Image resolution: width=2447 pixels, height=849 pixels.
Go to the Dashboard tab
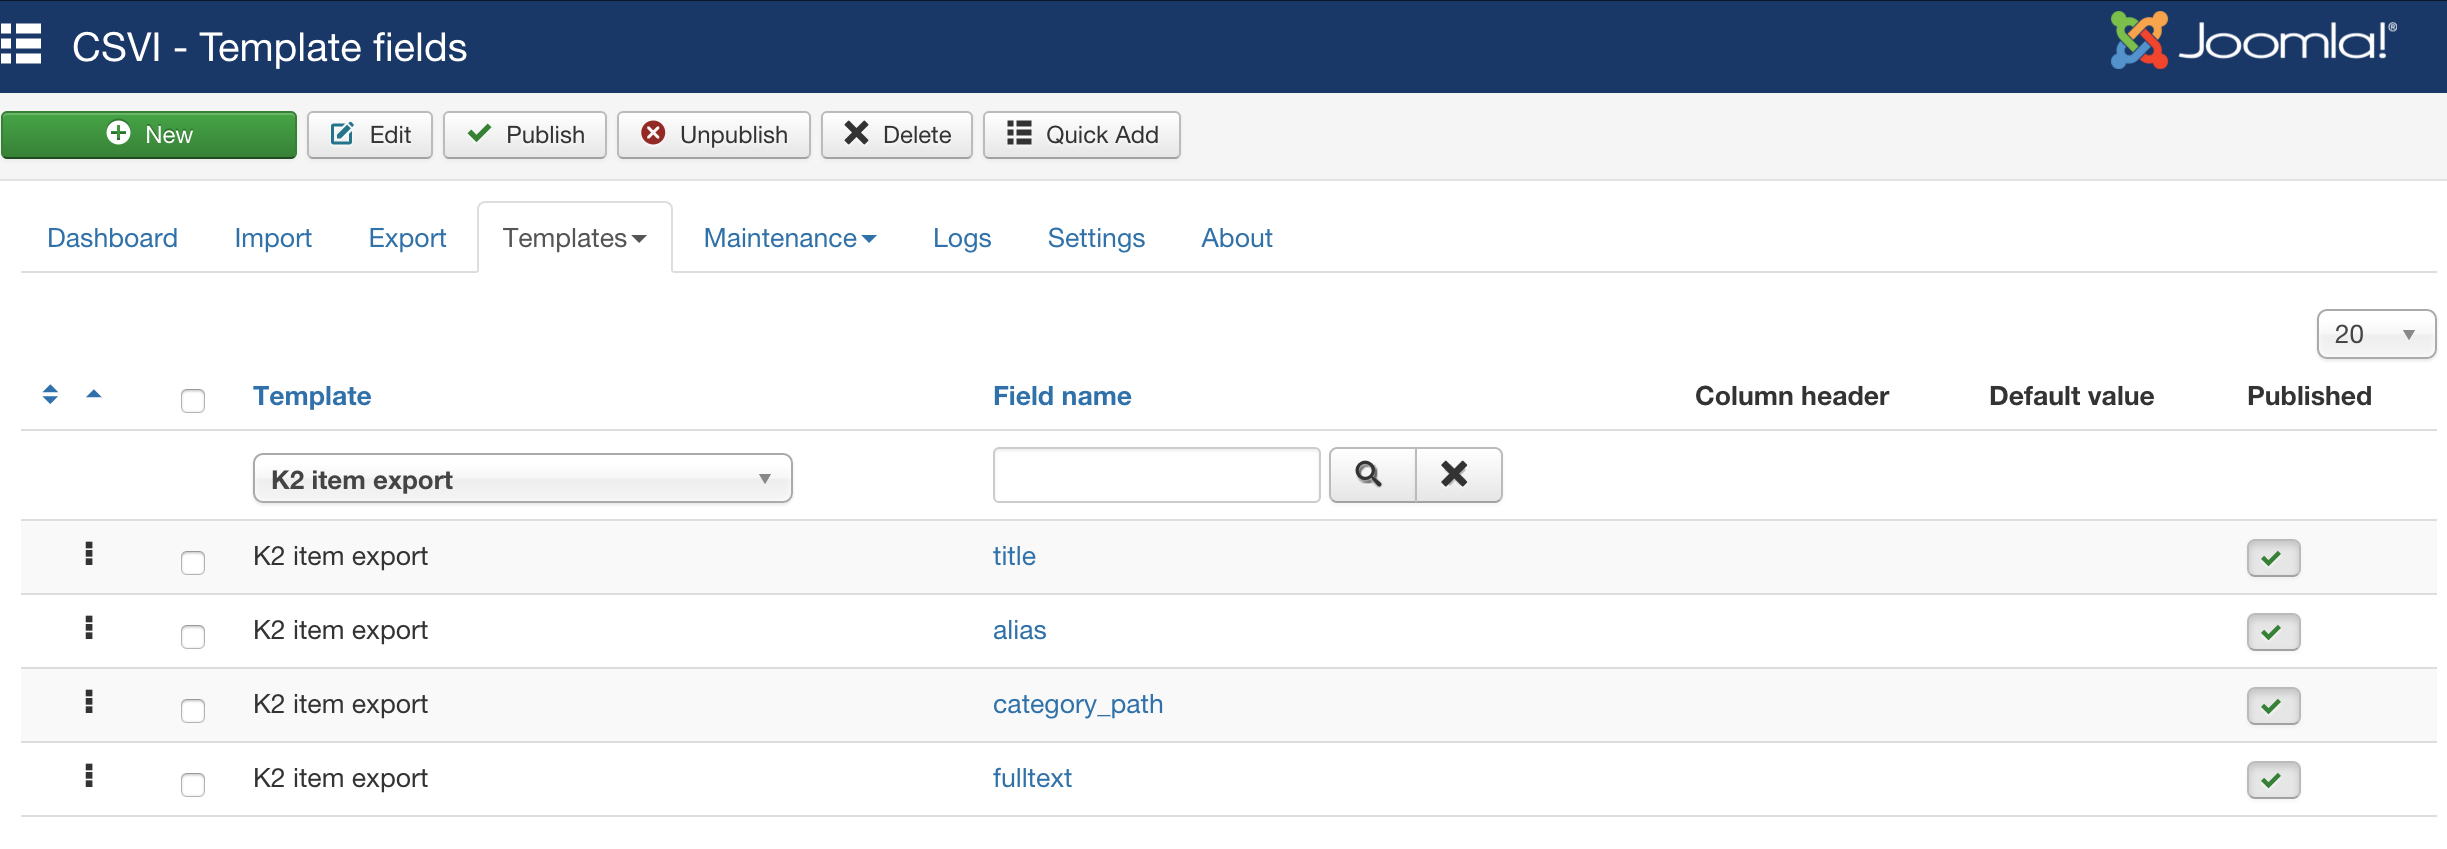(x=112, y=238)
